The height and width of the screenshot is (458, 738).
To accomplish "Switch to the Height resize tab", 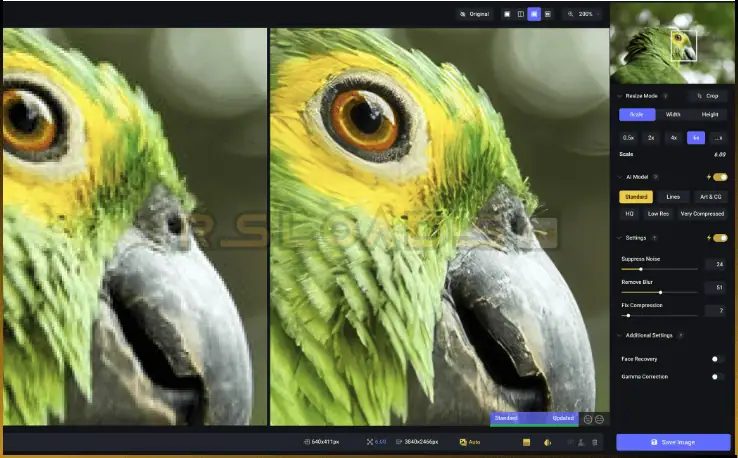I will (709, 114).
